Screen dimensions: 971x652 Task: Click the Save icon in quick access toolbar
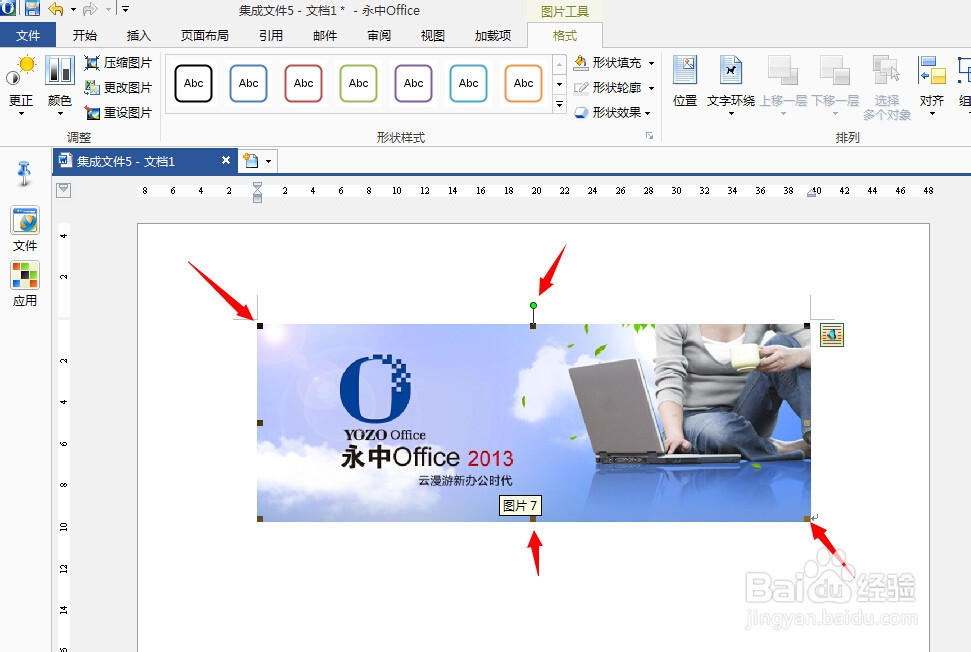(x=31, y=8)
